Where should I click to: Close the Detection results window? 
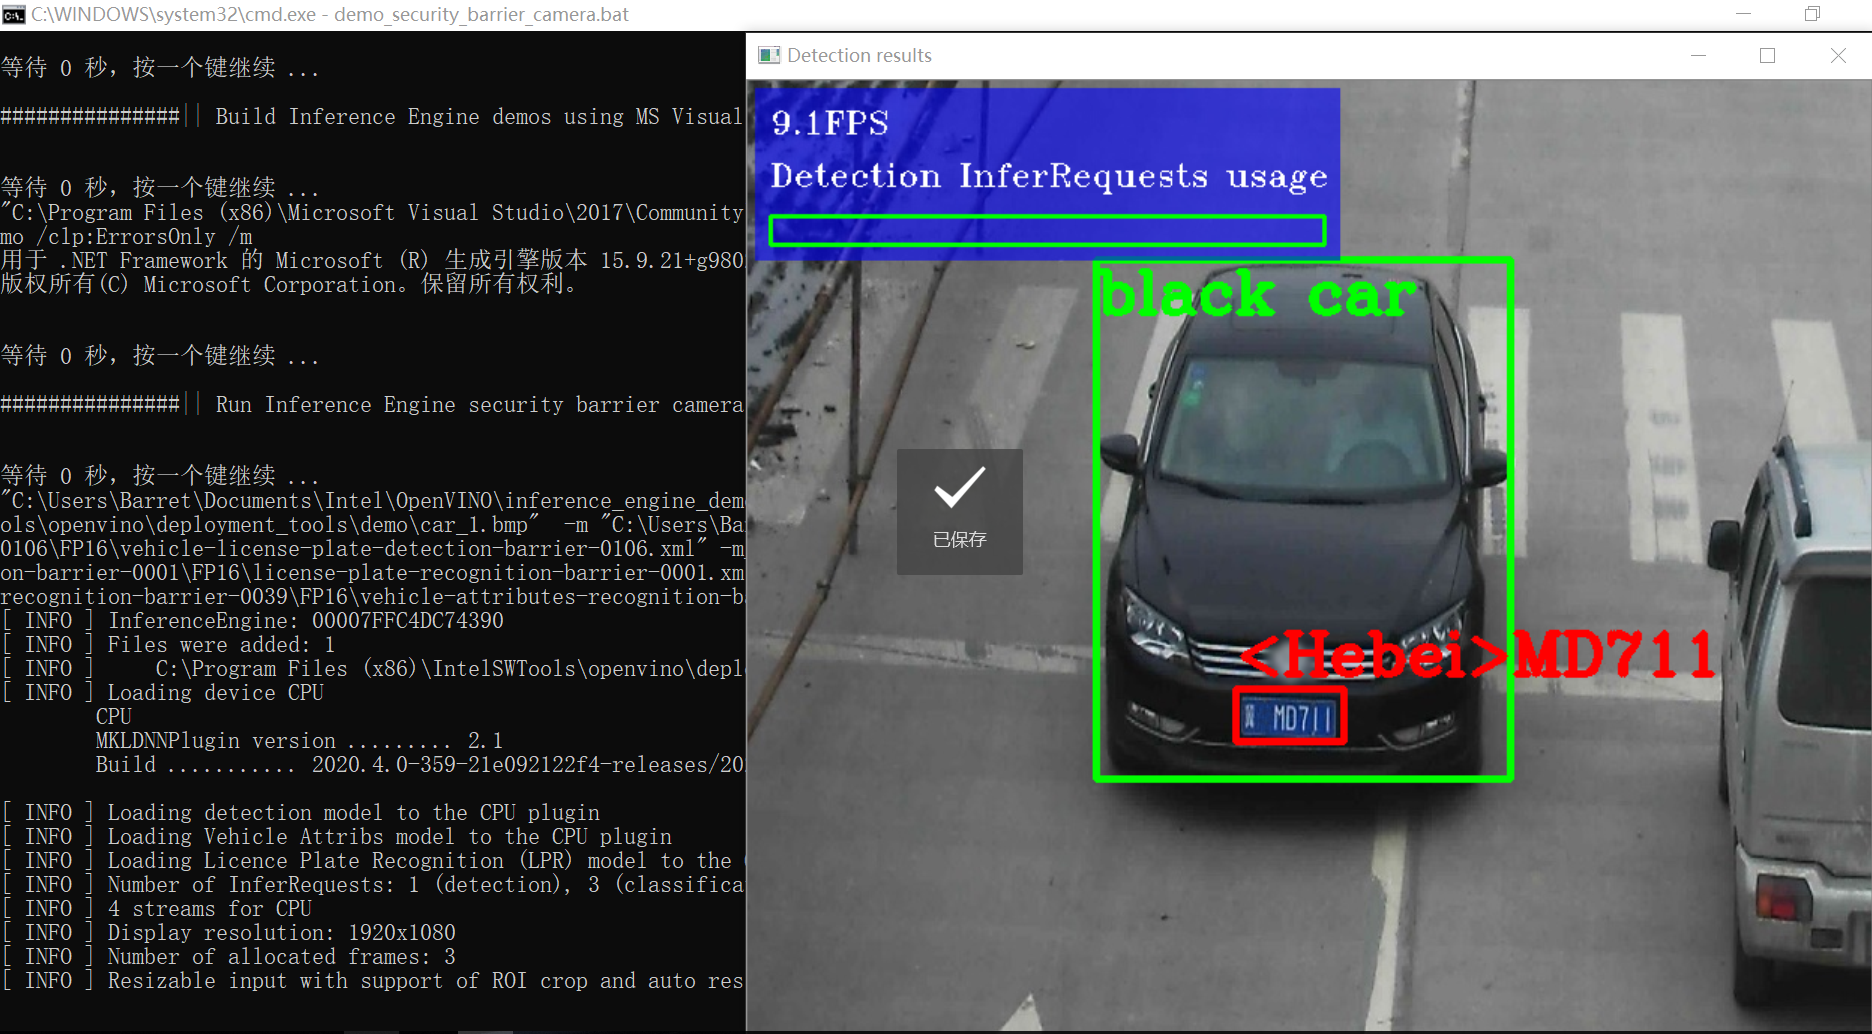(x=1838, y=56)
